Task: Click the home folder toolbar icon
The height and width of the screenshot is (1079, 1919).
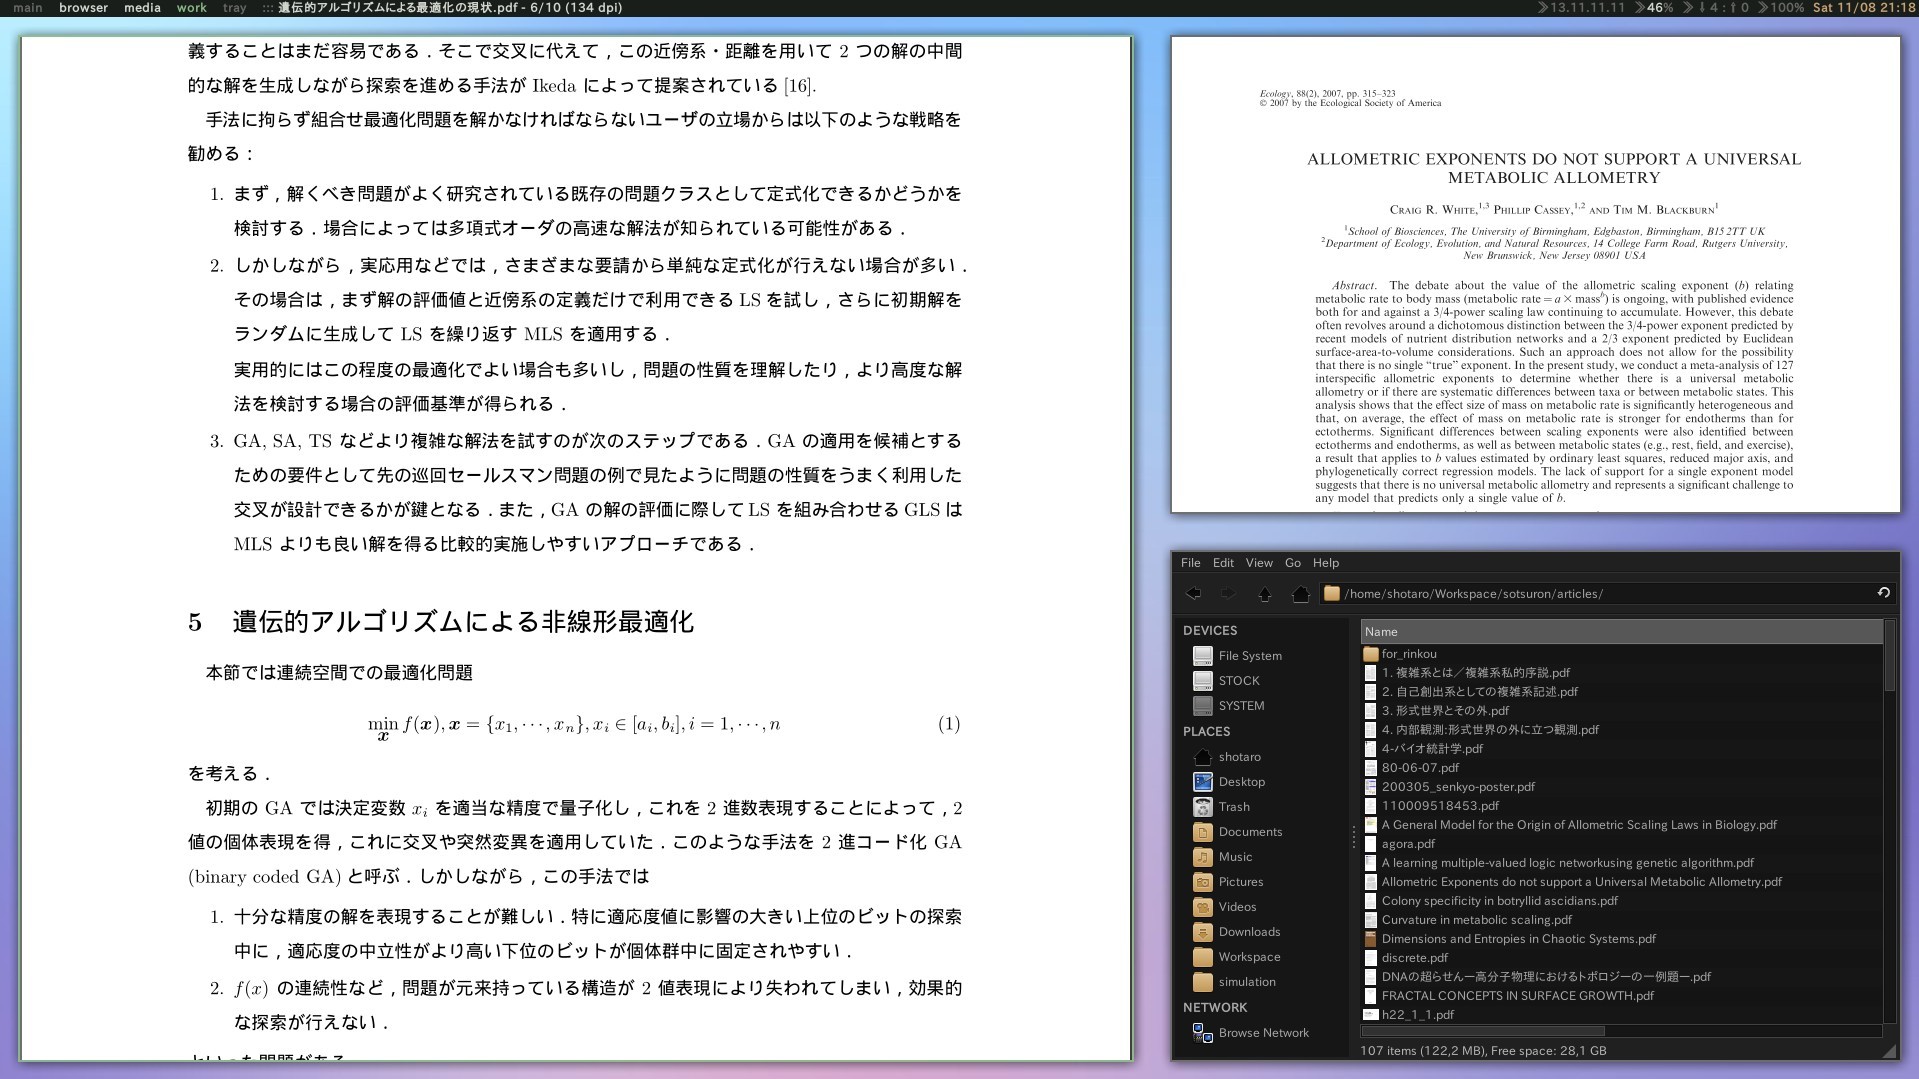Action: tap(1300, 594)
